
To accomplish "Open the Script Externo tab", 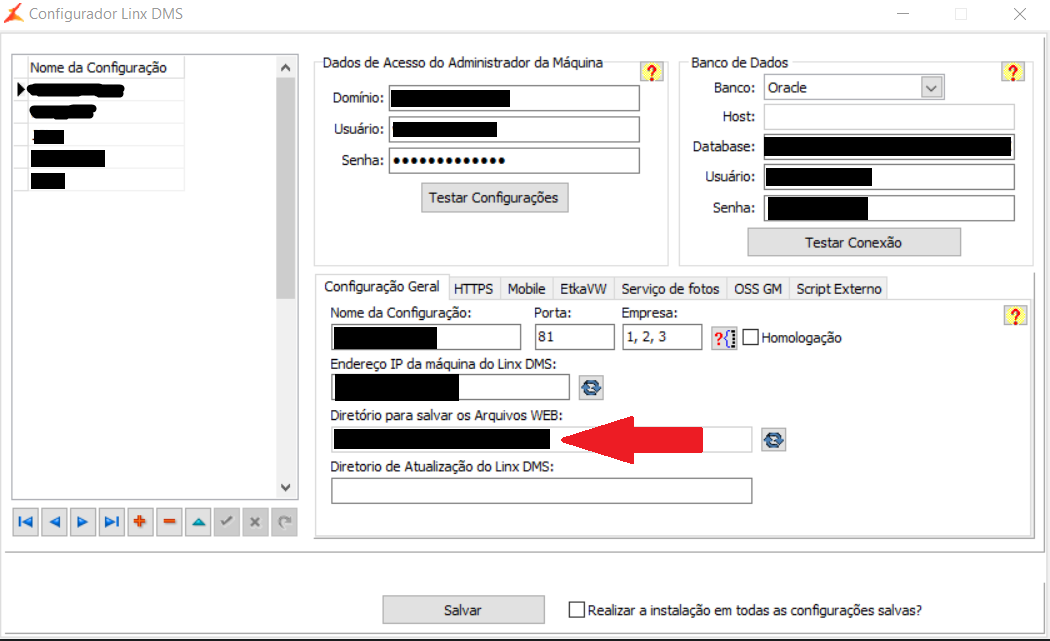I will pyautogui.click(x=839, y=289).
